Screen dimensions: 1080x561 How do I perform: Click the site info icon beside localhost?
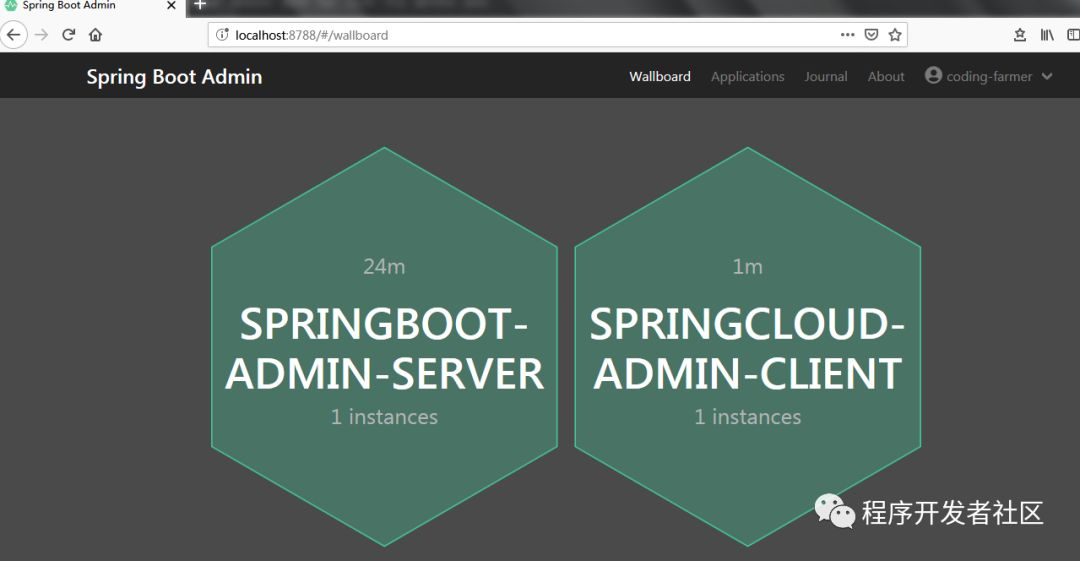point(222,34)
